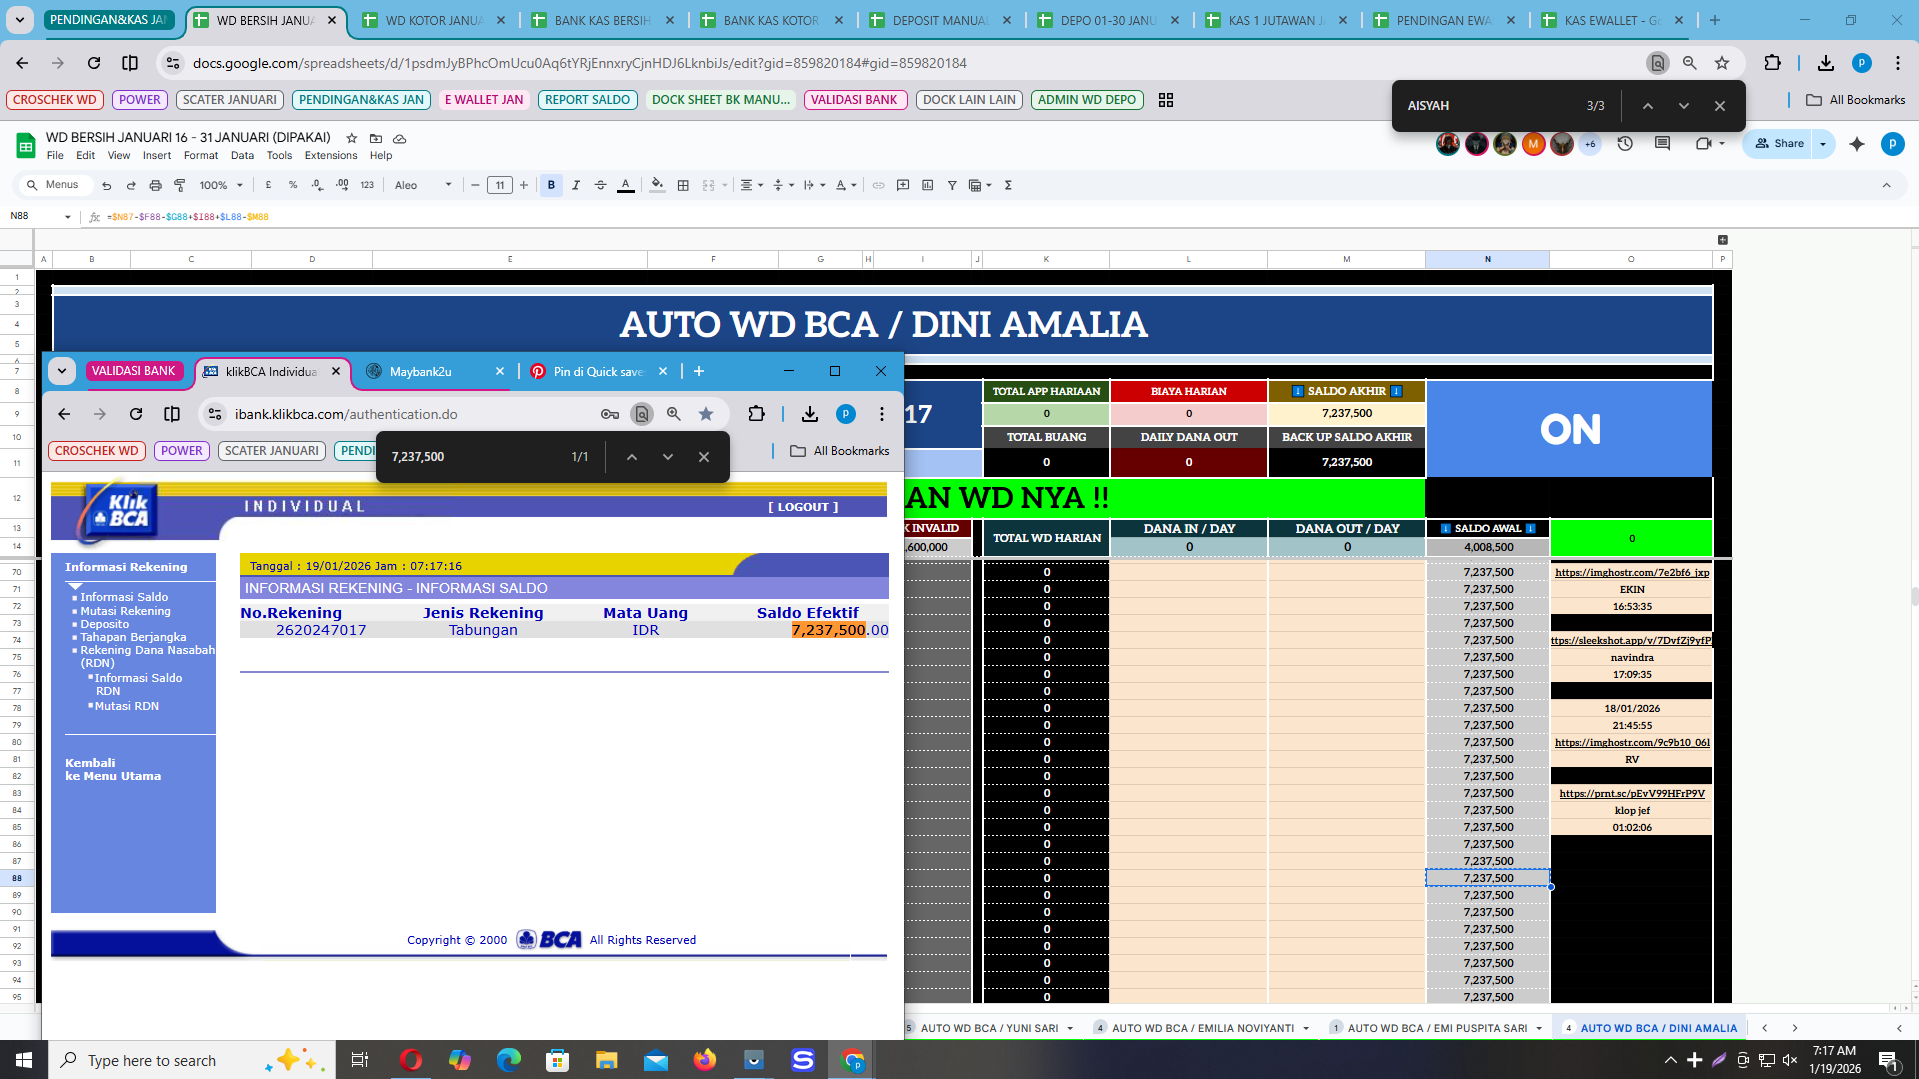This screenshot has height=1079, width=1919.
Task: Switch to the DEPOSIT MANUAL browser tab
Action: click(941, 20)
